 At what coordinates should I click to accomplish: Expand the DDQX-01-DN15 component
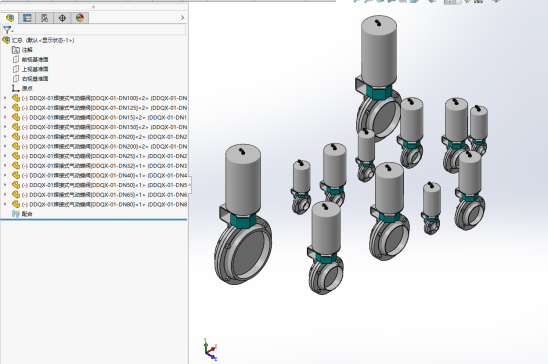5,117
